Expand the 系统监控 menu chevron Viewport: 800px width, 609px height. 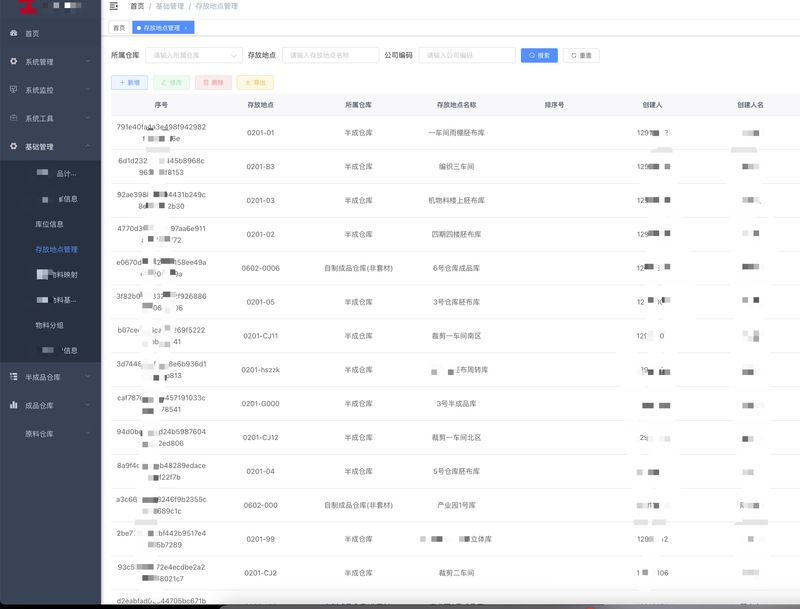[x=88, y=90]
